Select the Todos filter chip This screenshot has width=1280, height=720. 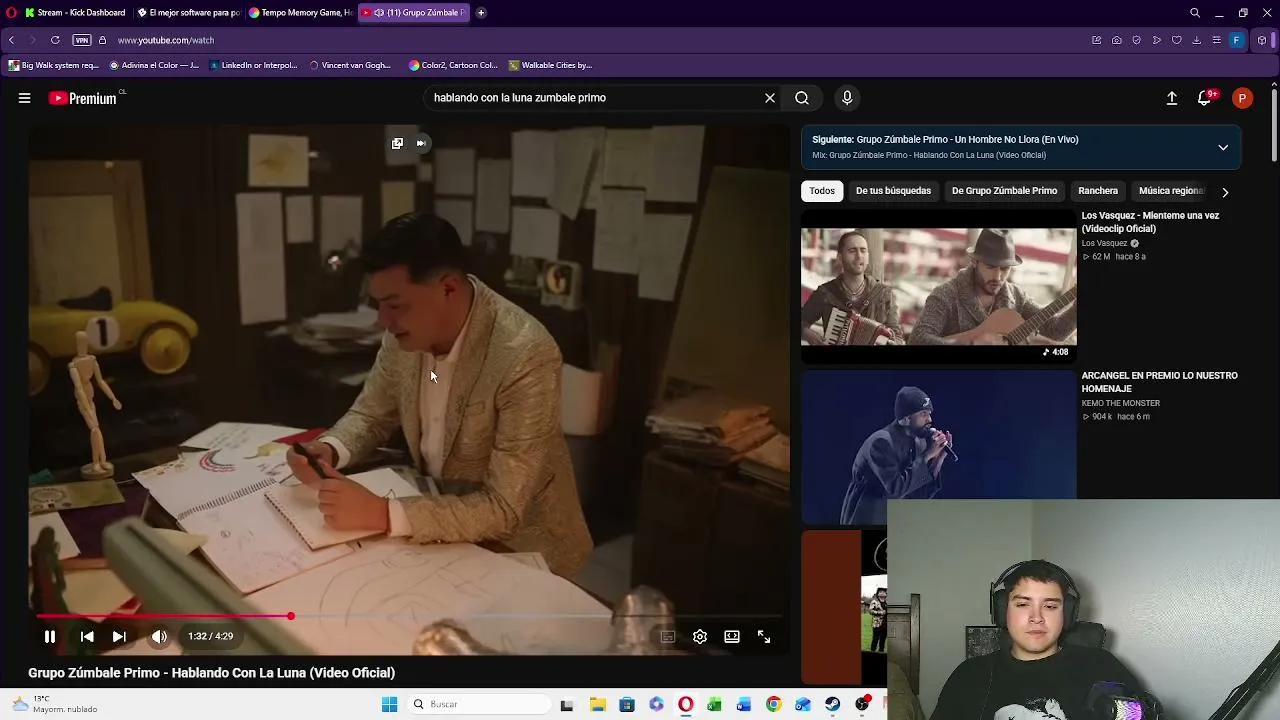[x=822, y=191]
